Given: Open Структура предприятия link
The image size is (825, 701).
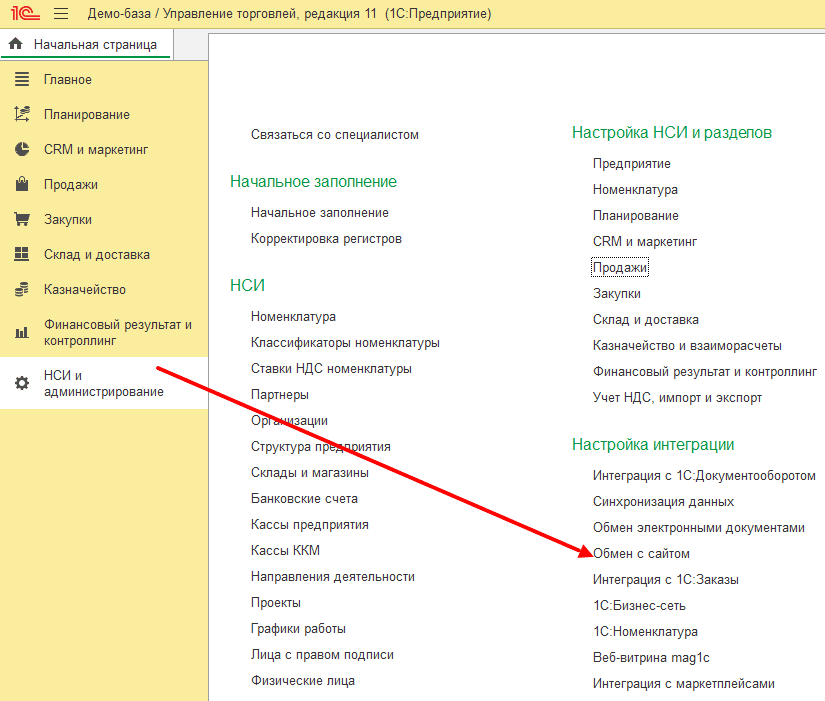Looking at the screenshot, I should [x=321, y=447].
